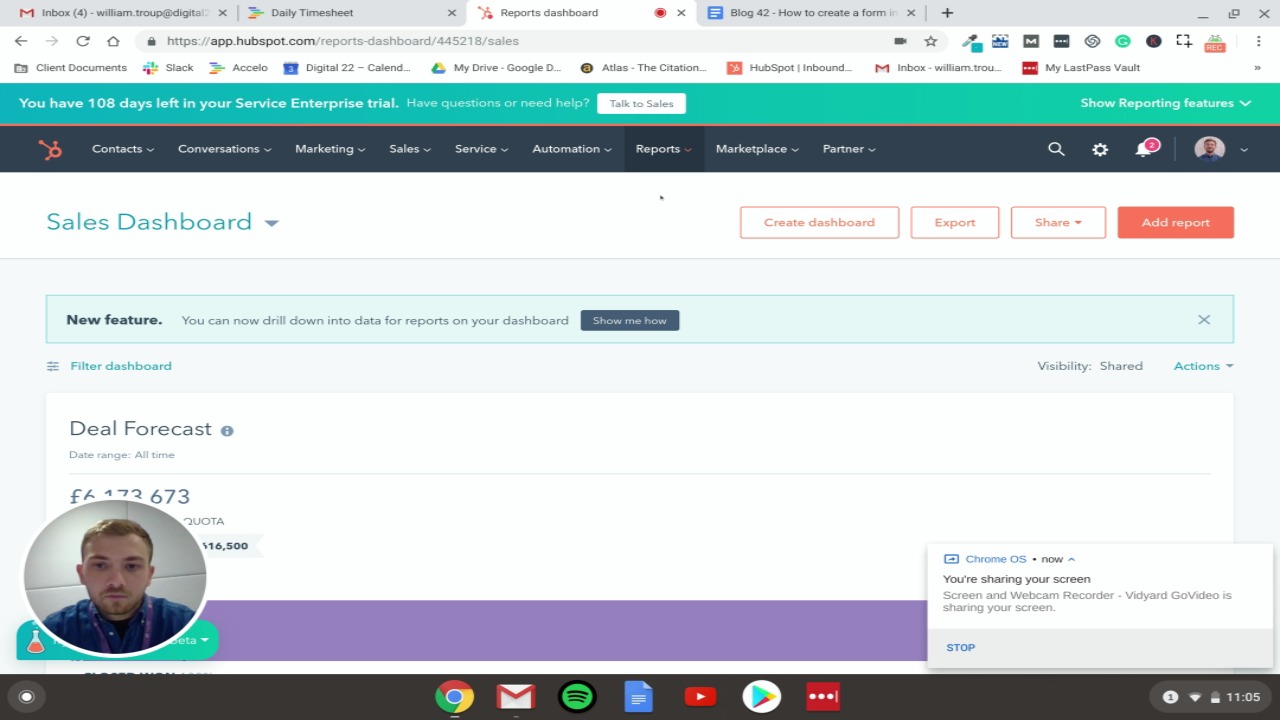Launch Spotify from the shelf
The height and width of the screenshot is (720, 1280).
point(577,696)
